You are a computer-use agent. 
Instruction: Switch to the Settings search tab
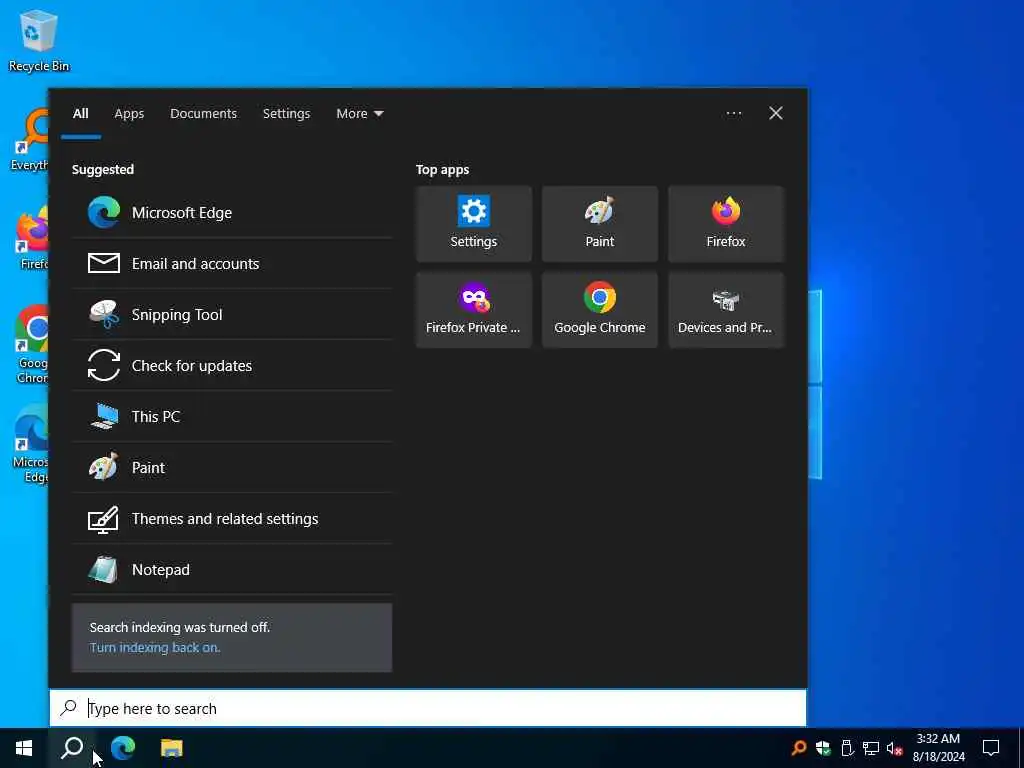click(286, 114)
